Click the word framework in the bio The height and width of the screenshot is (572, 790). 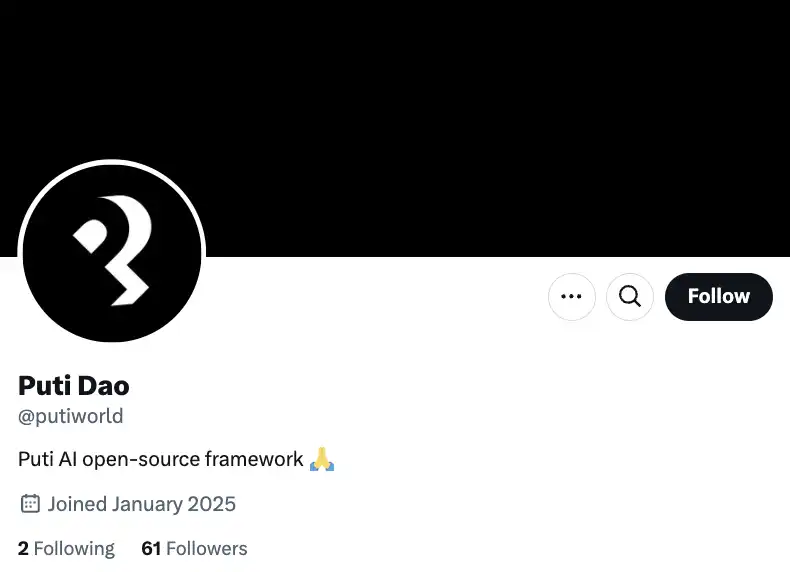(254, 459)
